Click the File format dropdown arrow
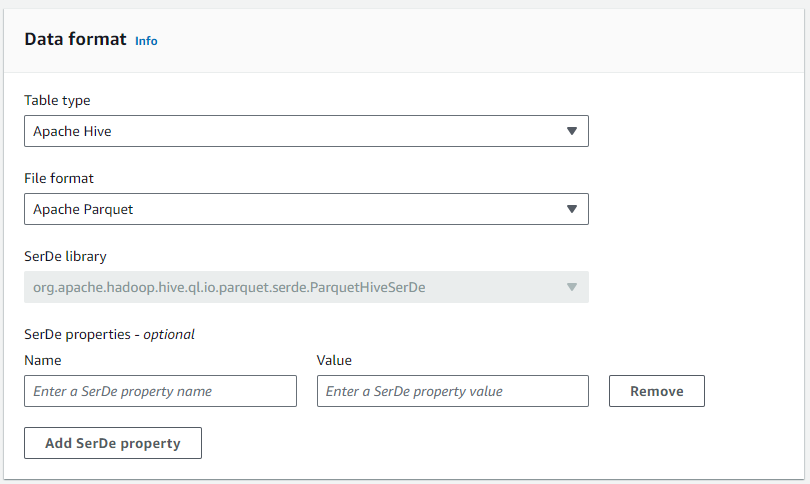Screen dimensions: 810x484 point(572,209)
